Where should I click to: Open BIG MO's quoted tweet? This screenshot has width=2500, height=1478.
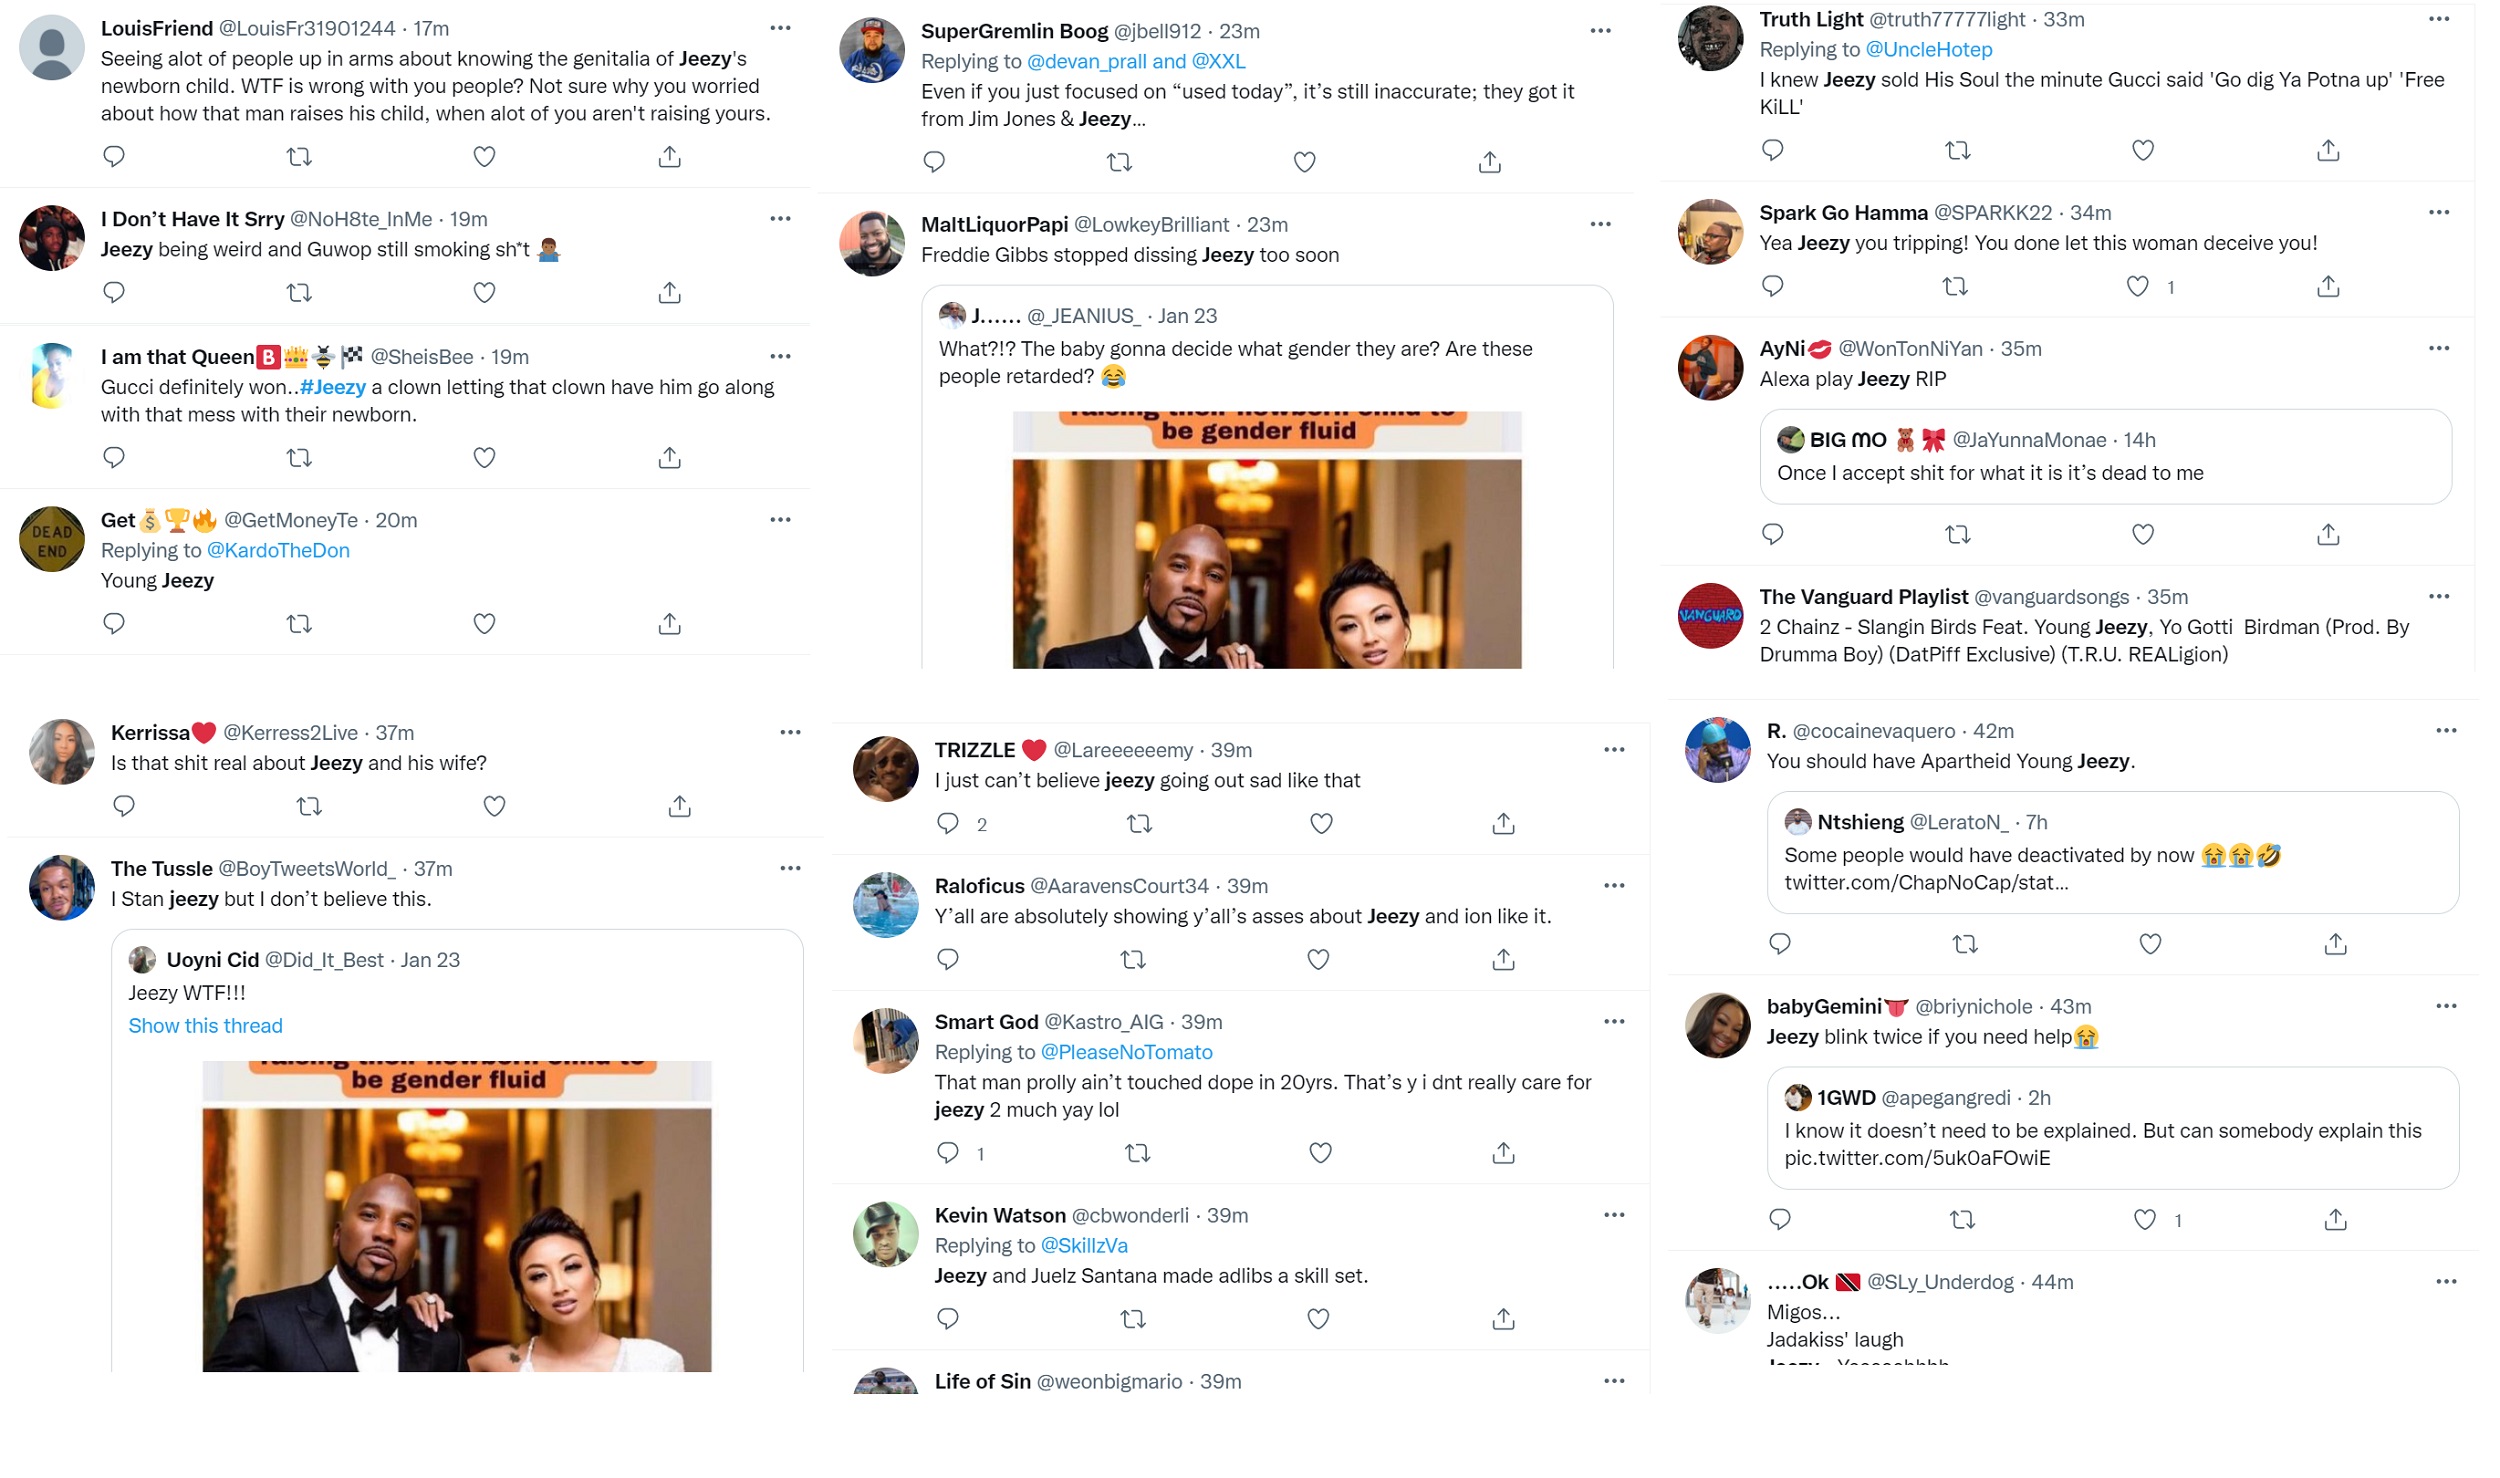pyautogui.click(x=2104, y=456)
